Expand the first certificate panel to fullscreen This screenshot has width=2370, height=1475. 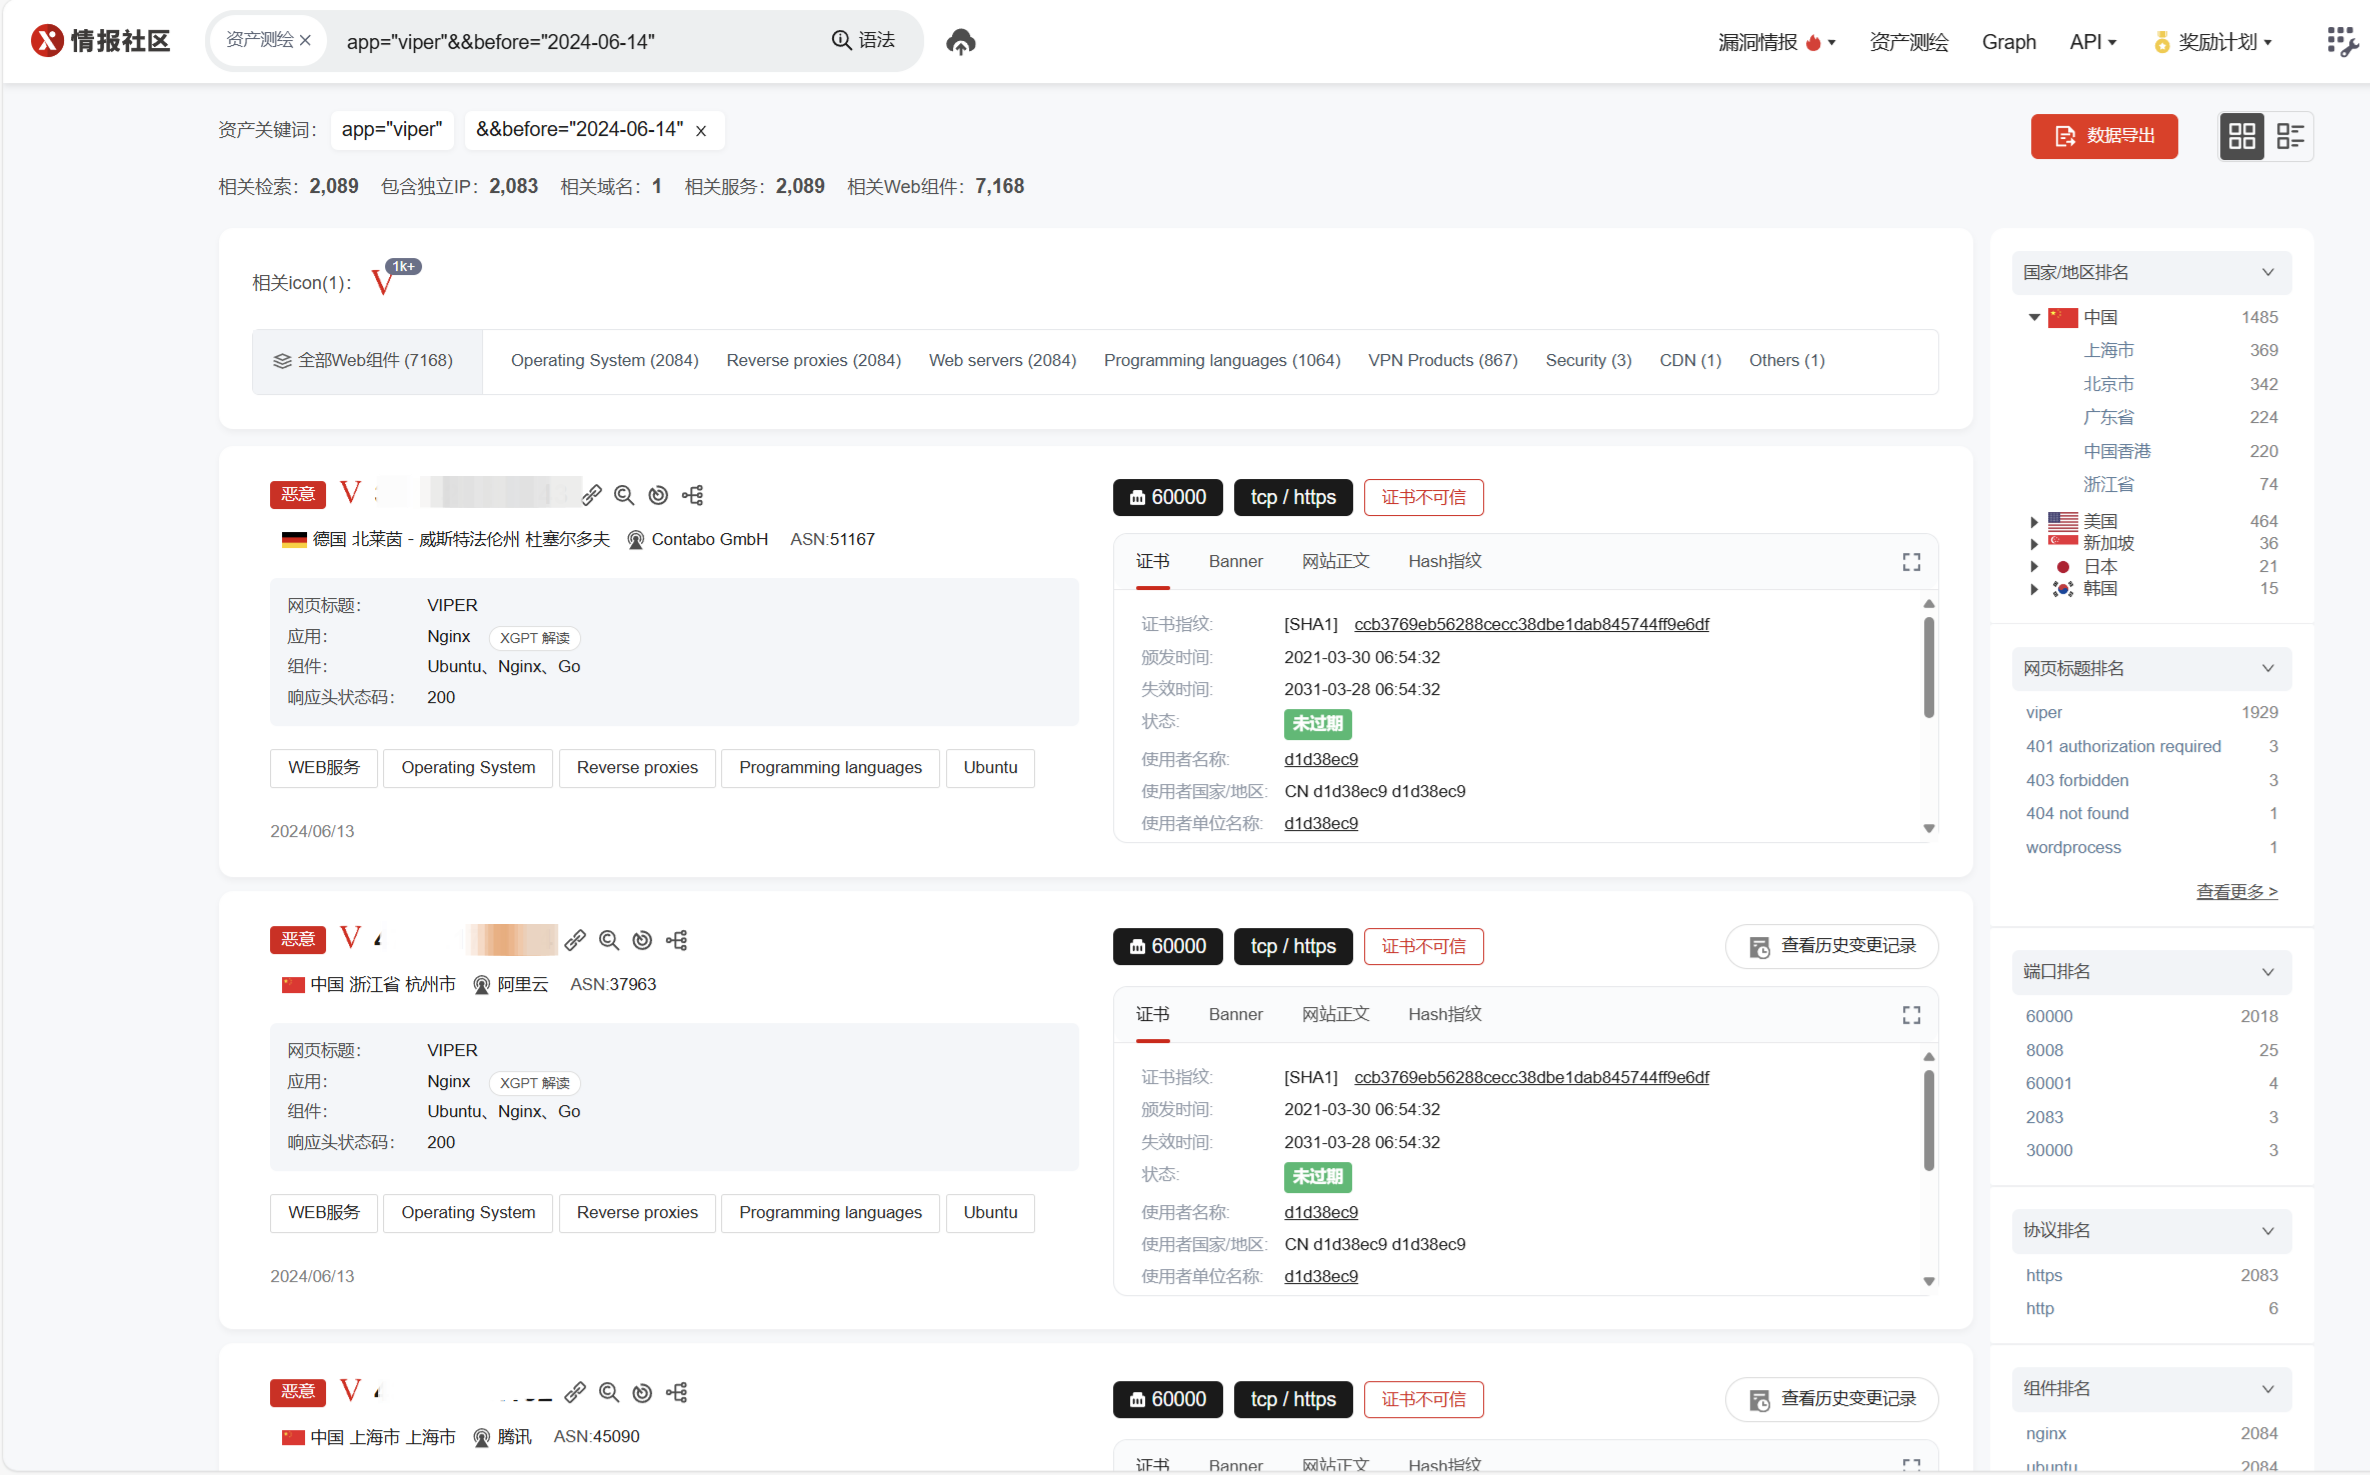click(1911, 562)
